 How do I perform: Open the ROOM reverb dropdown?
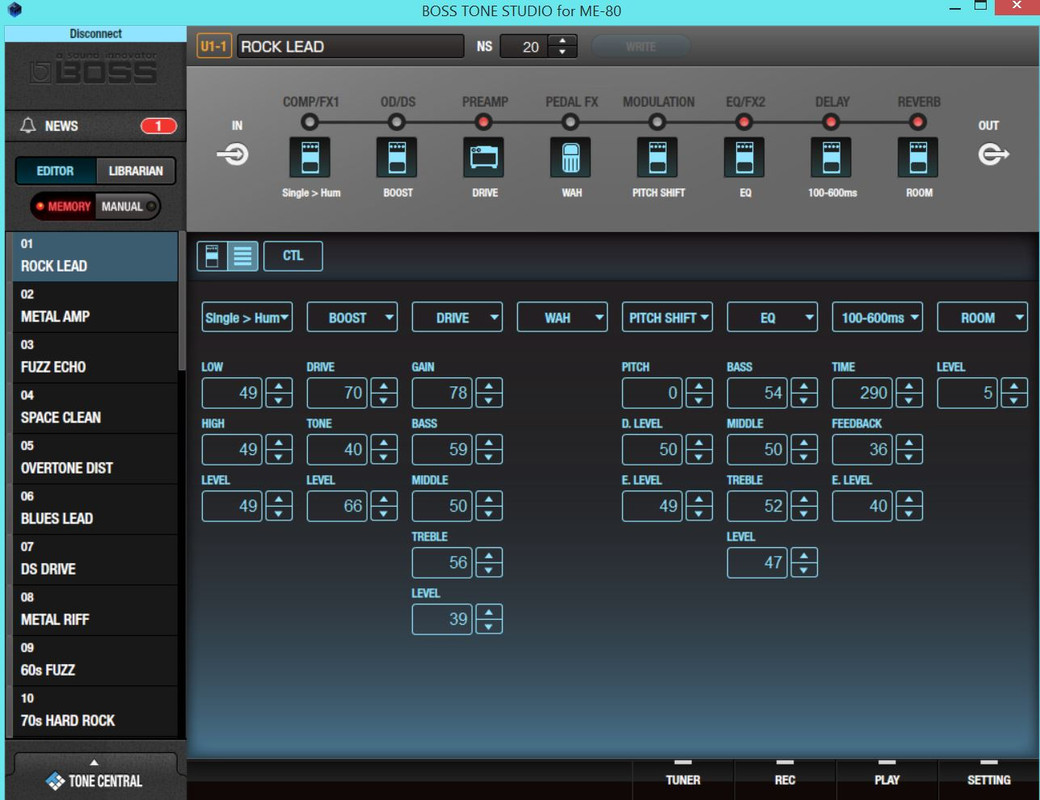pyautogui.click(x=982, y=318)
